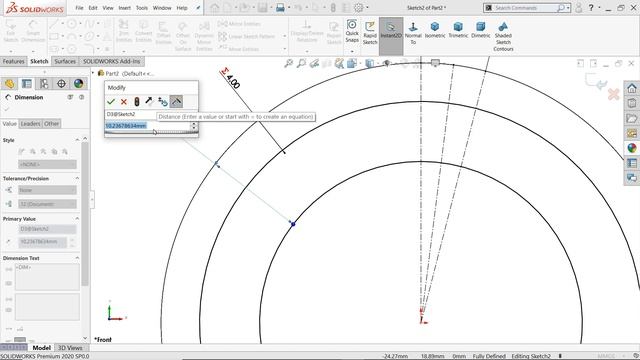Open the Quick Snaps dropdown arrow

352,51
